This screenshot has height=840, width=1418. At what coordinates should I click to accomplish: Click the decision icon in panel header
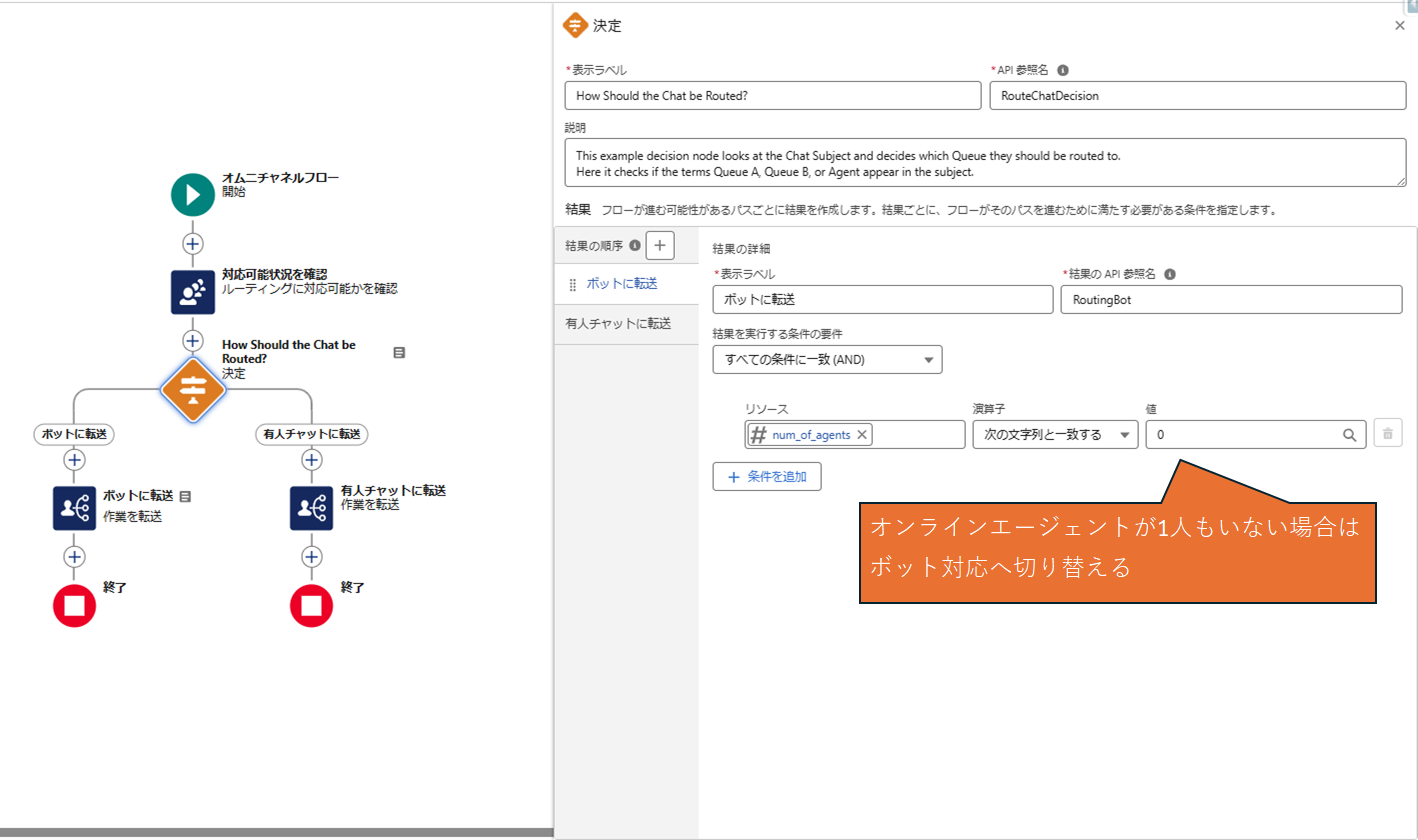point(575,25)
